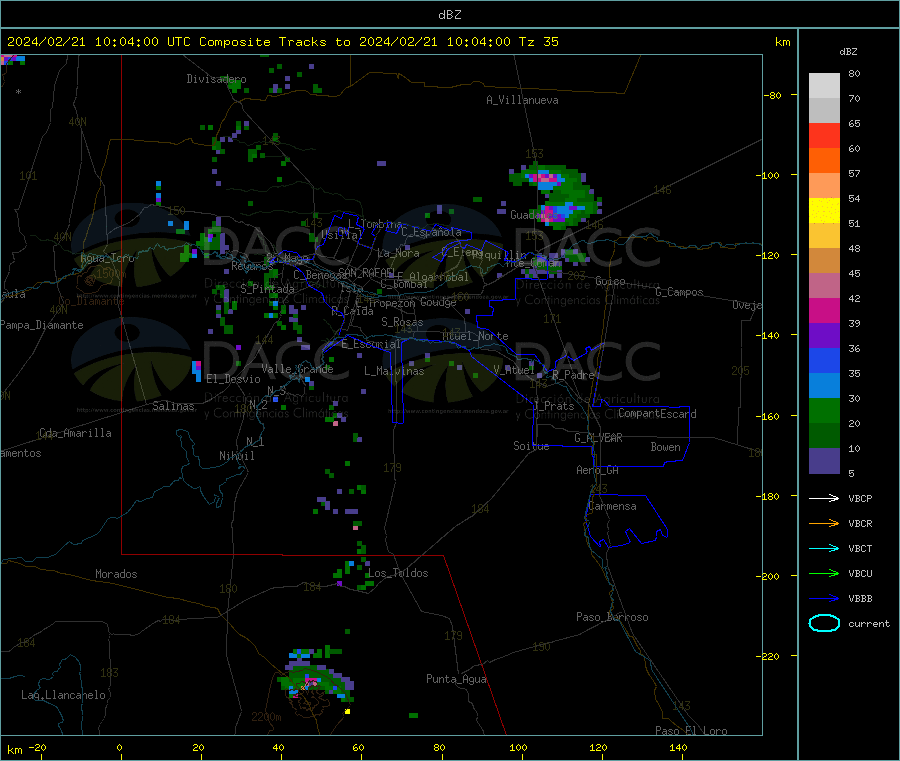Select the 'E_Algarrobal' place label
Screen dimensions: 900x761
[432, 277]
